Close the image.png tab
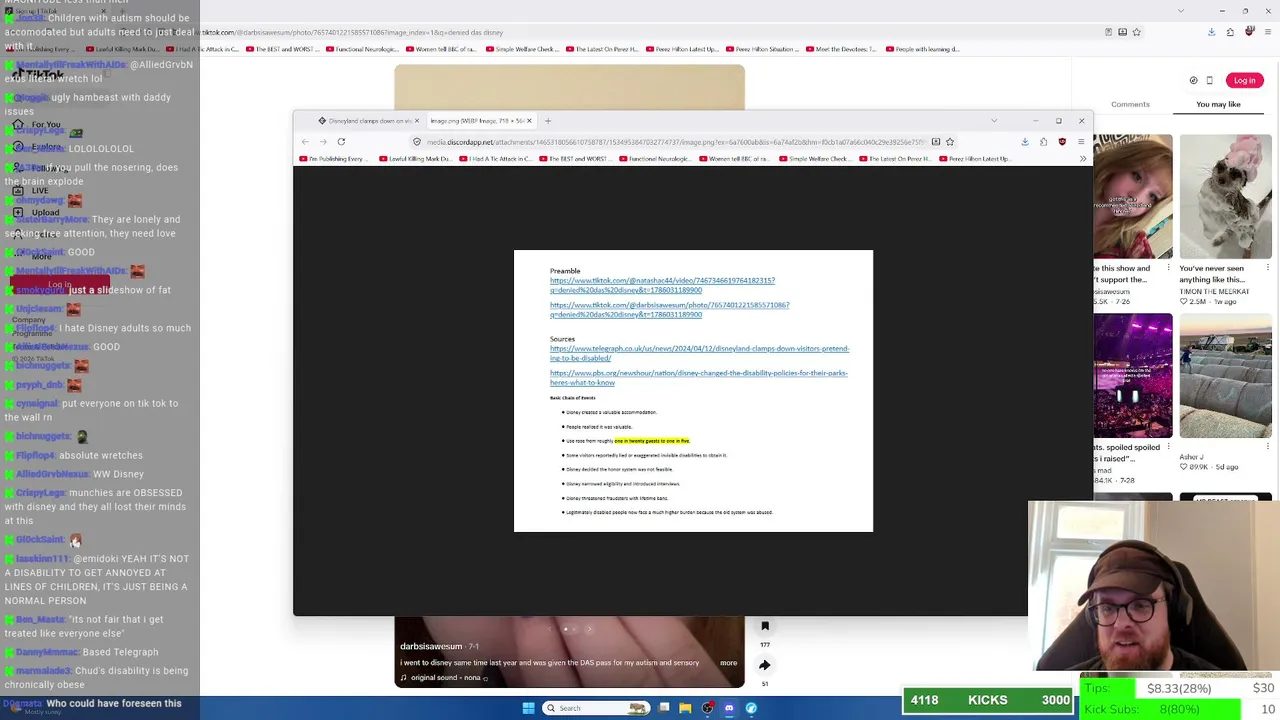Viewport: 1280px width, 720px height. (x=529, y=121)
